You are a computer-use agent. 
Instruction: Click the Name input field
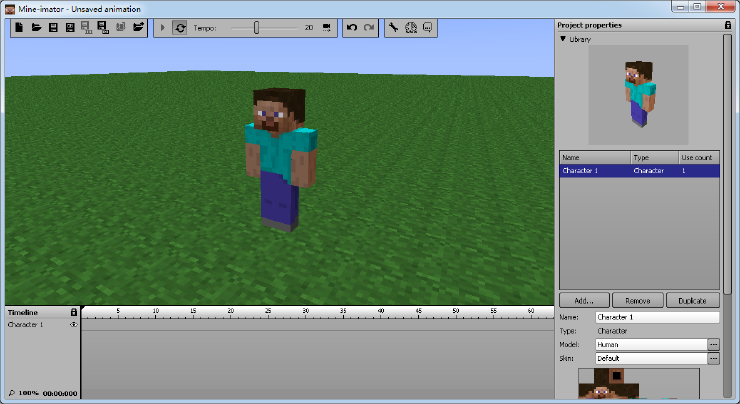(x=657, y=317)
